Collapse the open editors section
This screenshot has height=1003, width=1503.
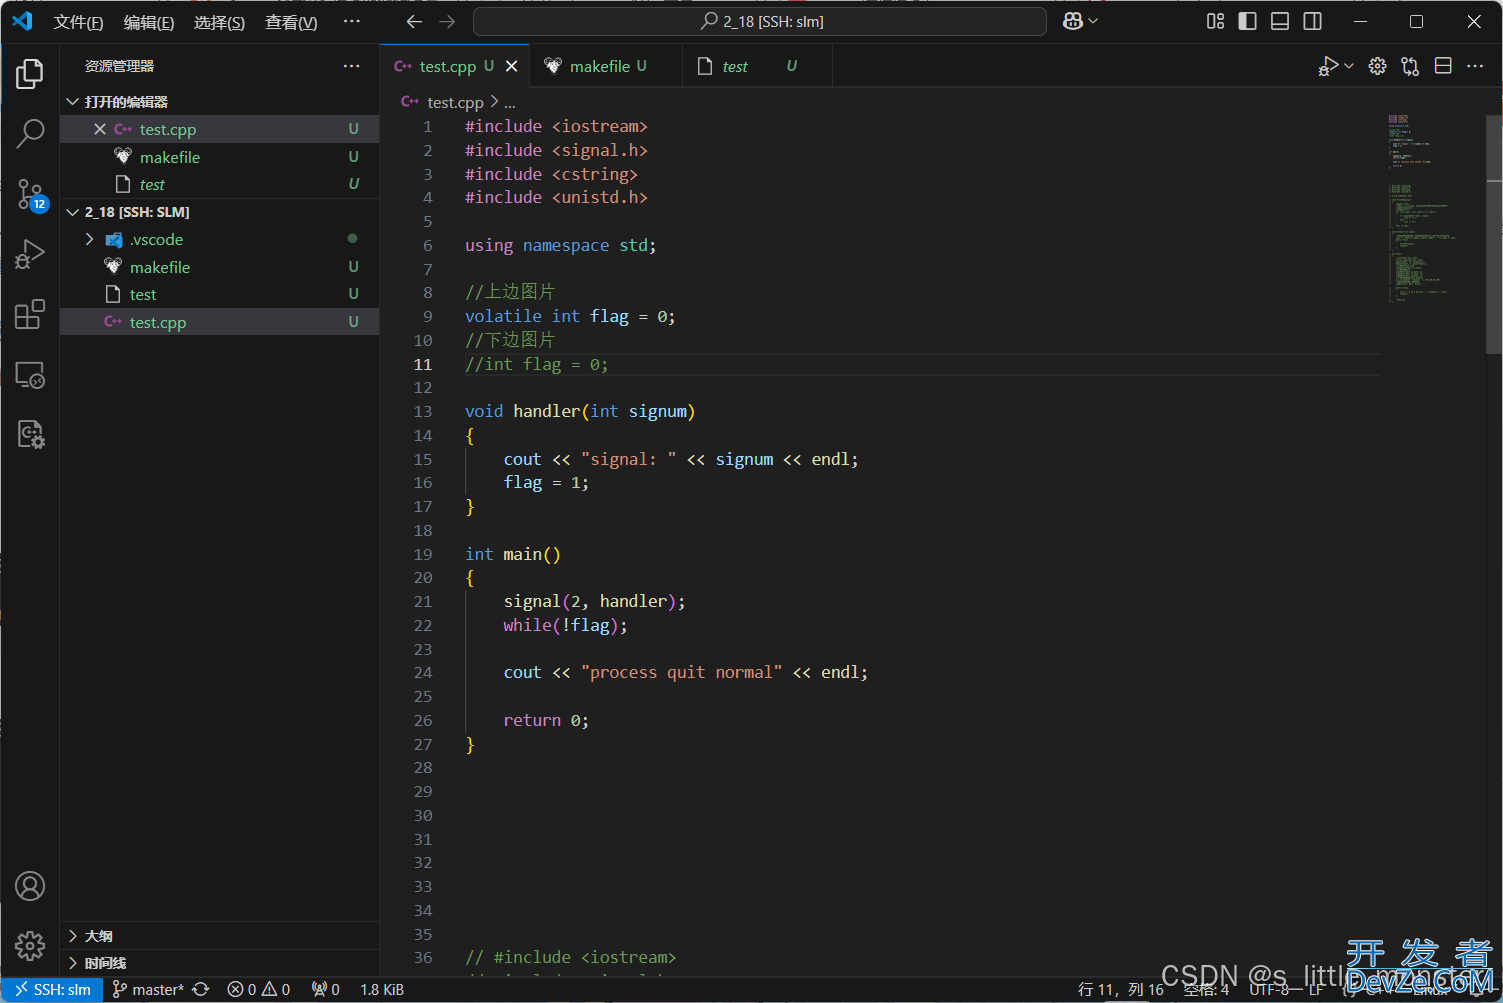(73, 102)
